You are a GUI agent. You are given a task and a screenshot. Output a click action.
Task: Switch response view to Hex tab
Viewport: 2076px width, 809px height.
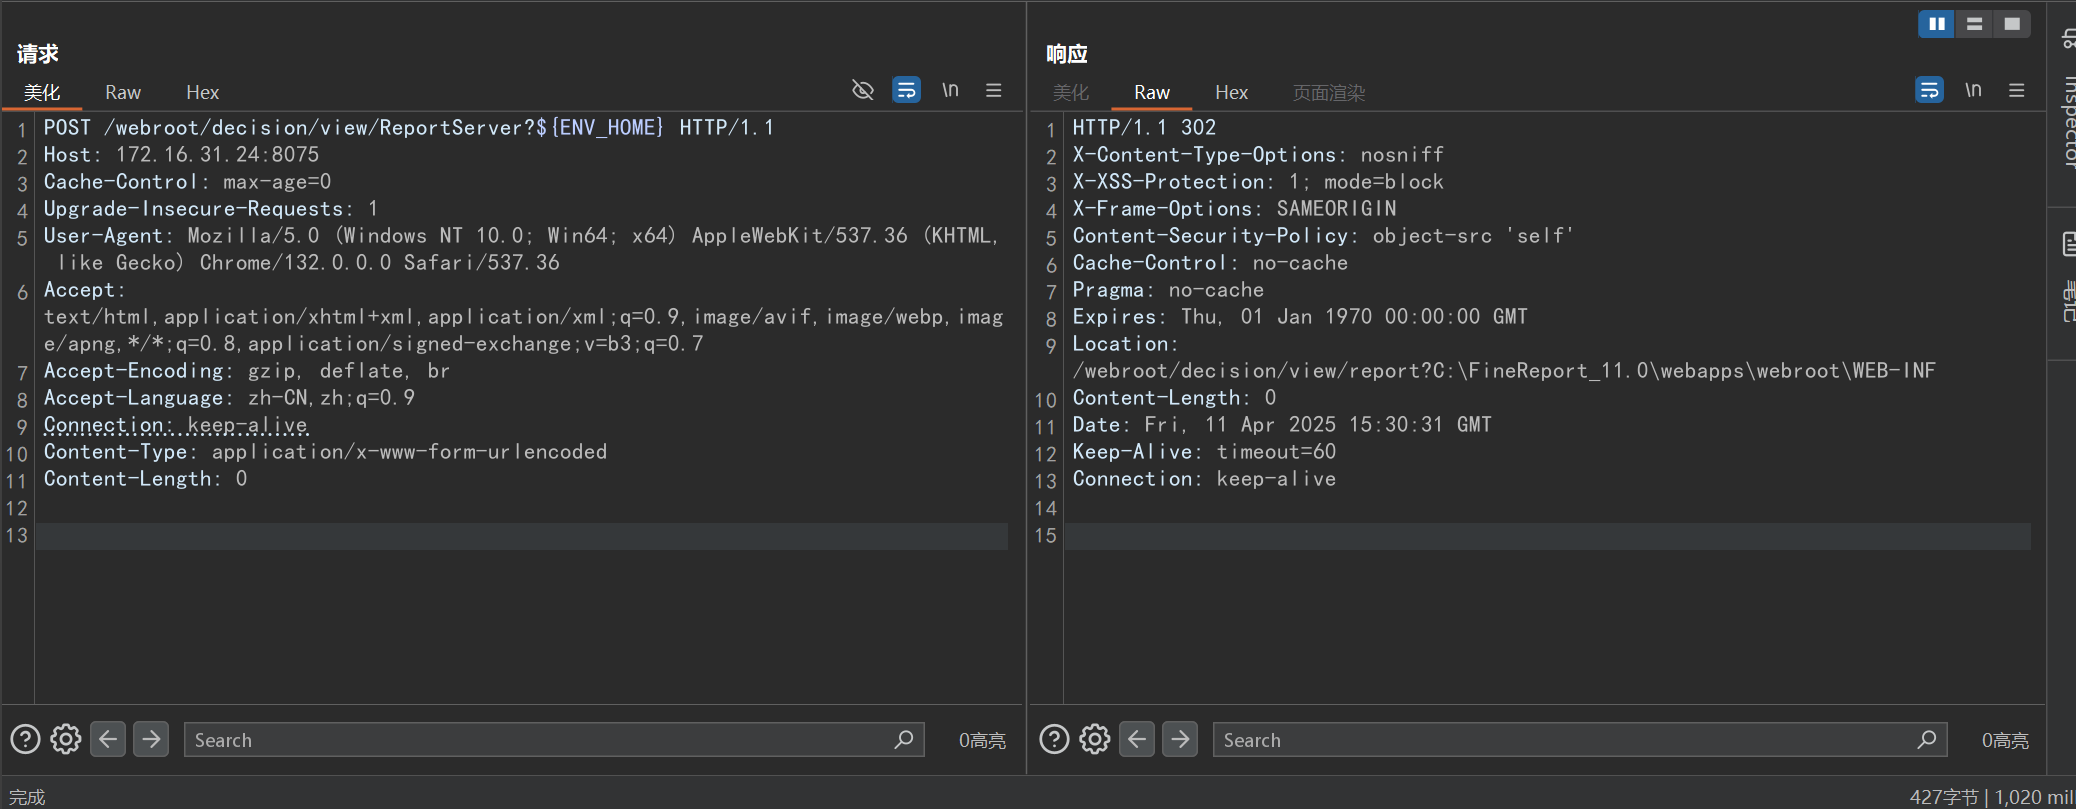click(1231, 92)
